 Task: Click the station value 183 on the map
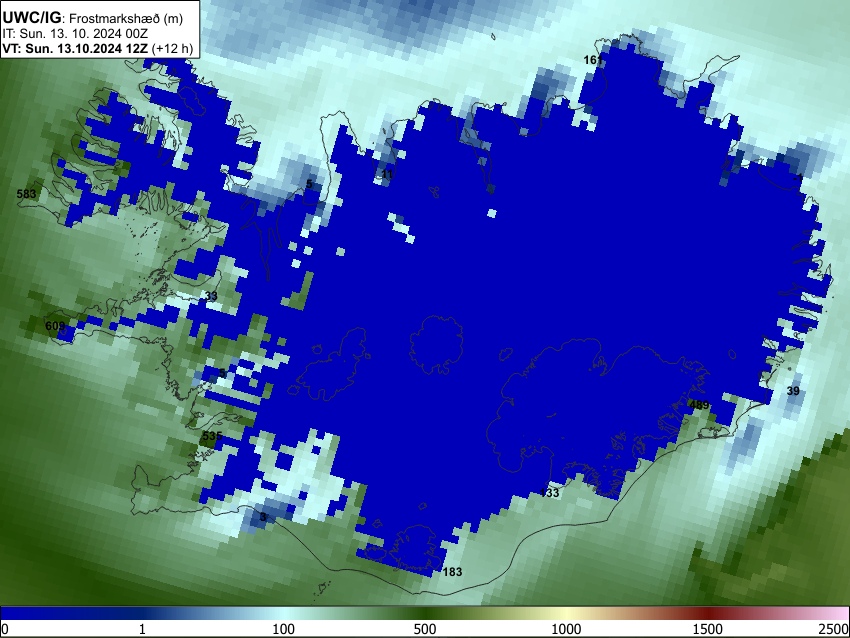pos(452,572)
